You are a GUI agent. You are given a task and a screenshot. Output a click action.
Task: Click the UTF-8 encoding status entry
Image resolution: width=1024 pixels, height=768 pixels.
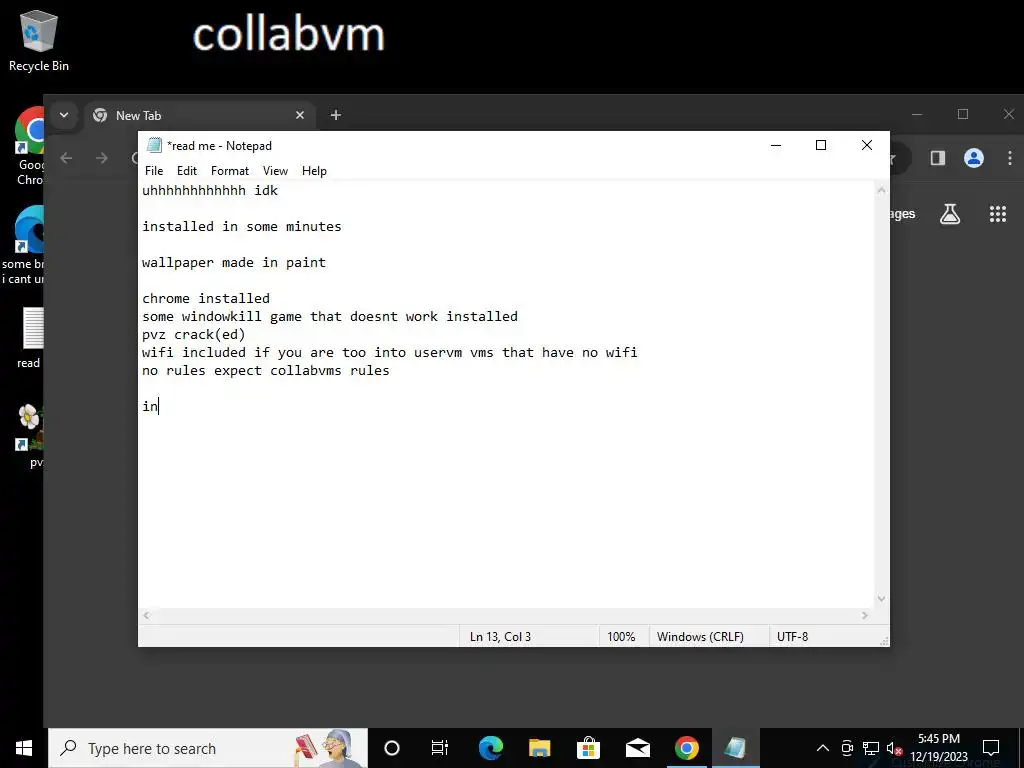[x=792, y=637]
